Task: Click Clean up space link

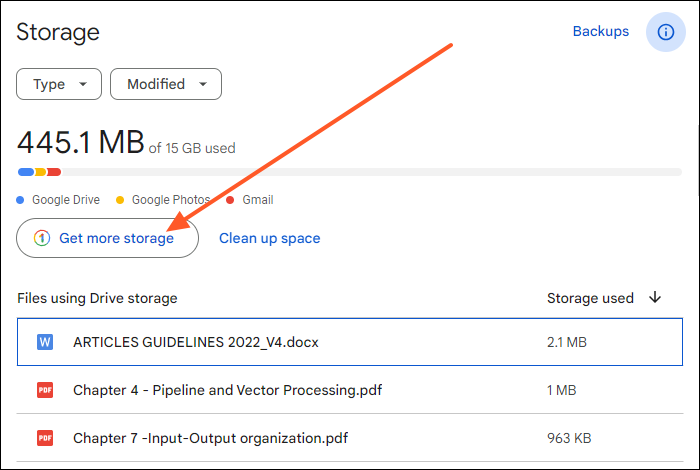Action: (269, 238)
